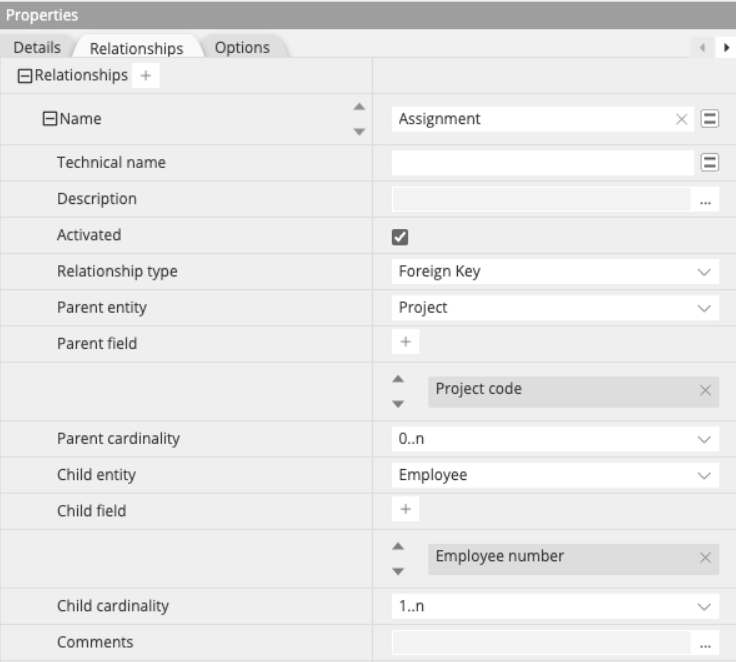The image size is (736, 662).
Task: Uncheck the Activated checkbox
Action: [400, 236]
